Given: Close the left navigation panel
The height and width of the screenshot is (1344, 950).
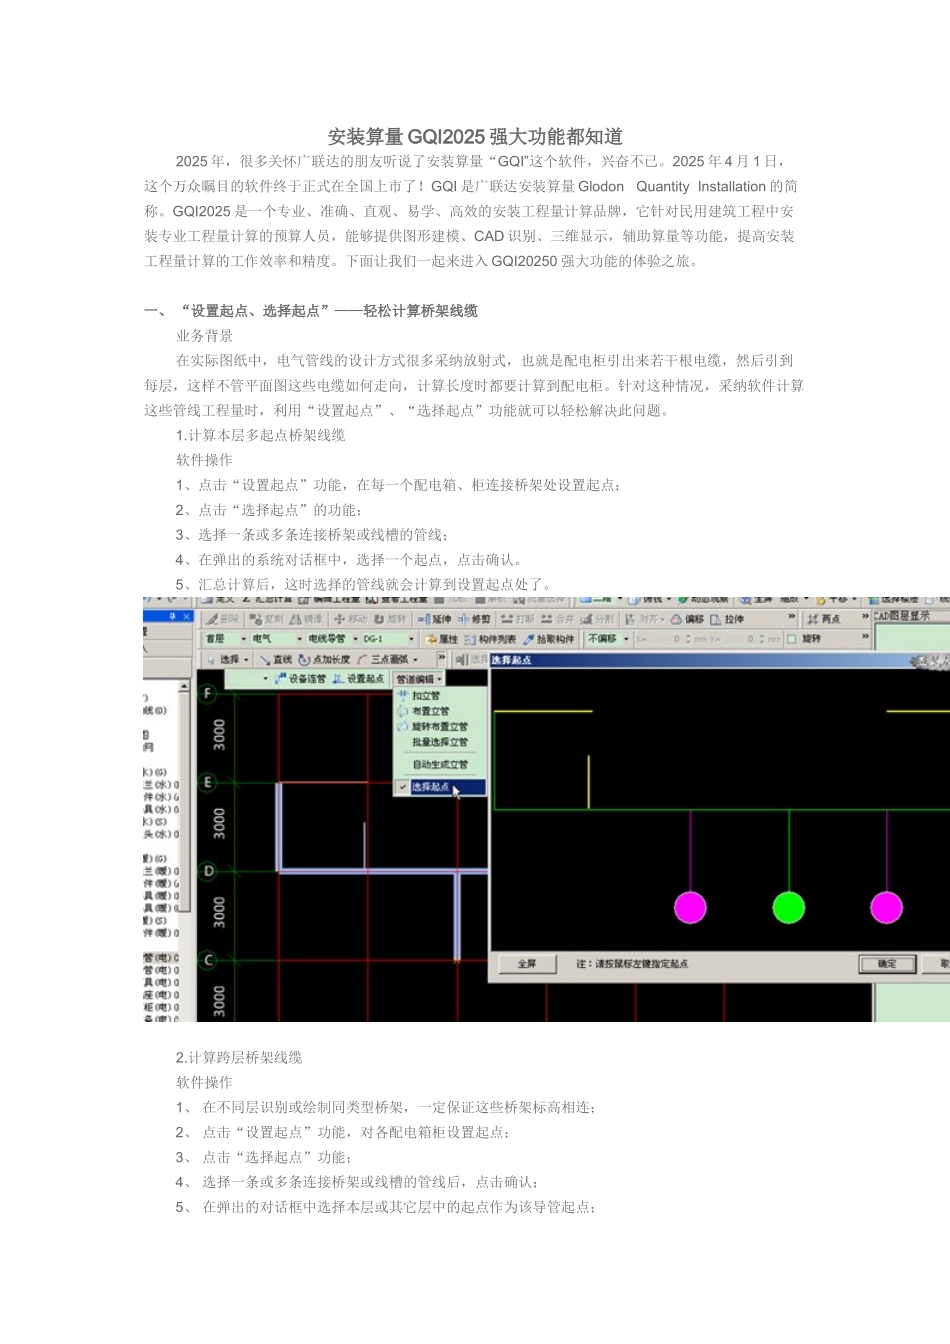Looking at the screenshot, I should click(x=185, y=617).
